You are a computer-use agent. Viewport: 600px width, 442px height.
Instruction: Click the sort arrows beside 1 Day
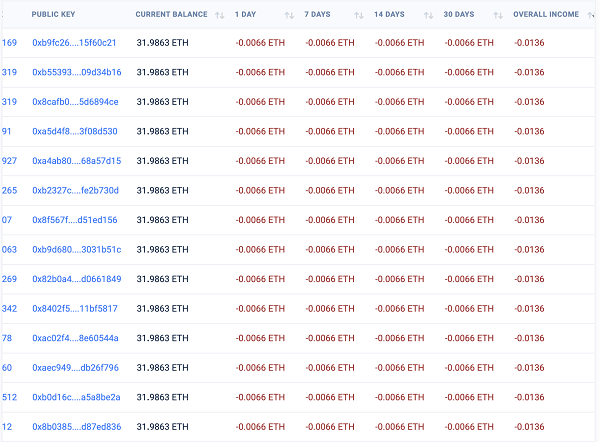click(x=289, y=15)
